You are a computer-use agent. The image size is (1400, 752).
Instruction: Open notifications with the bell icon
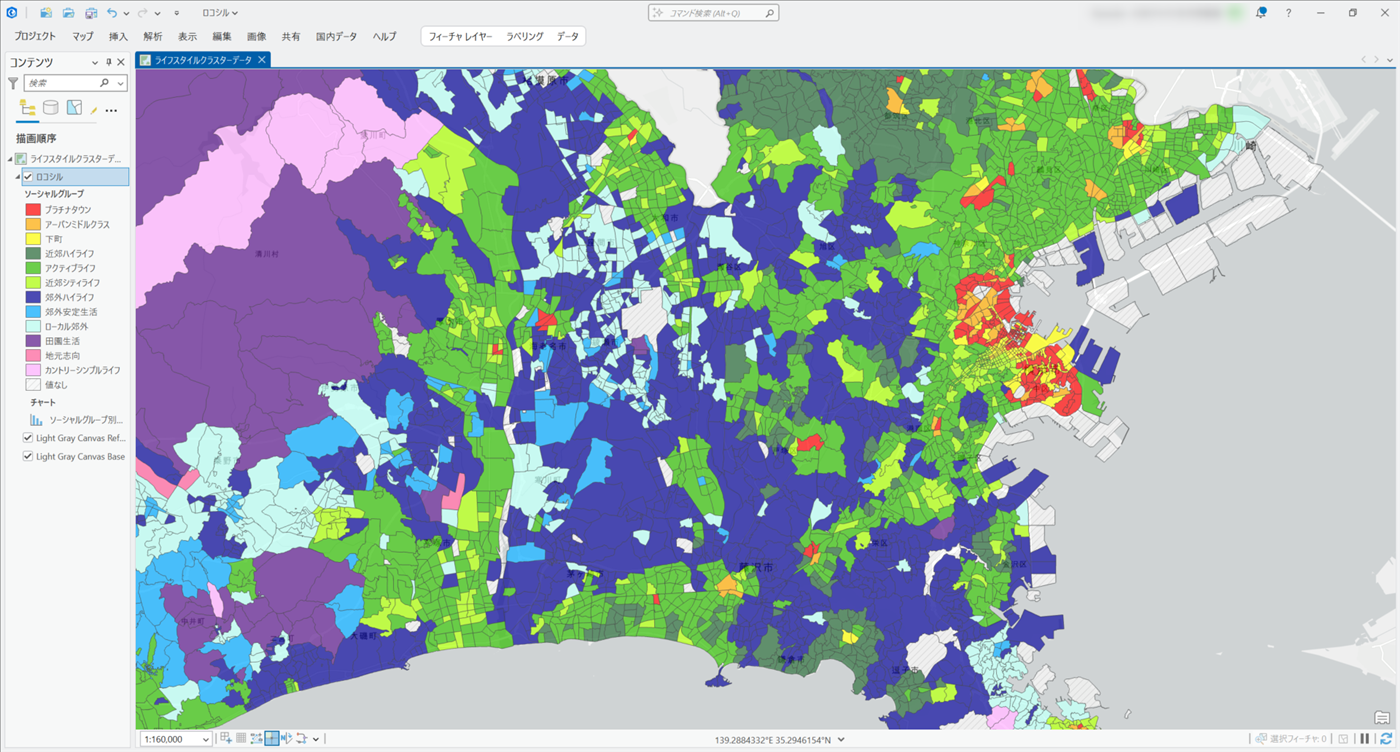[x=1261, y=13]
